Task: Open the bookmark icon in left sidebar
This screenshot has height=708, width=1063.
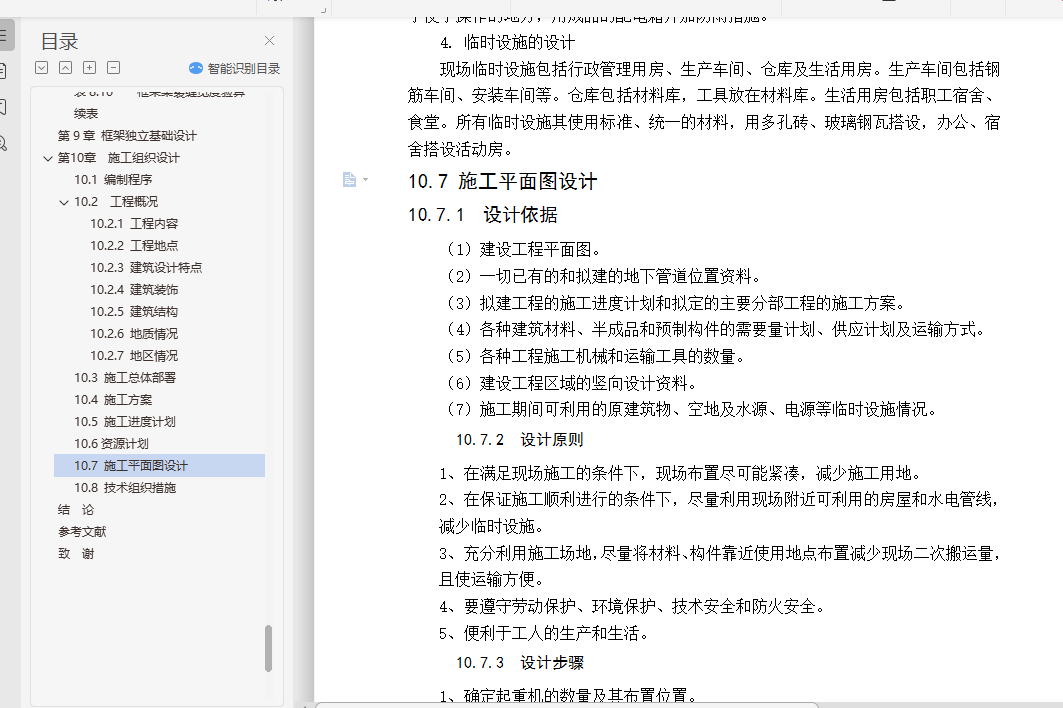Action: tap(3, 106)
